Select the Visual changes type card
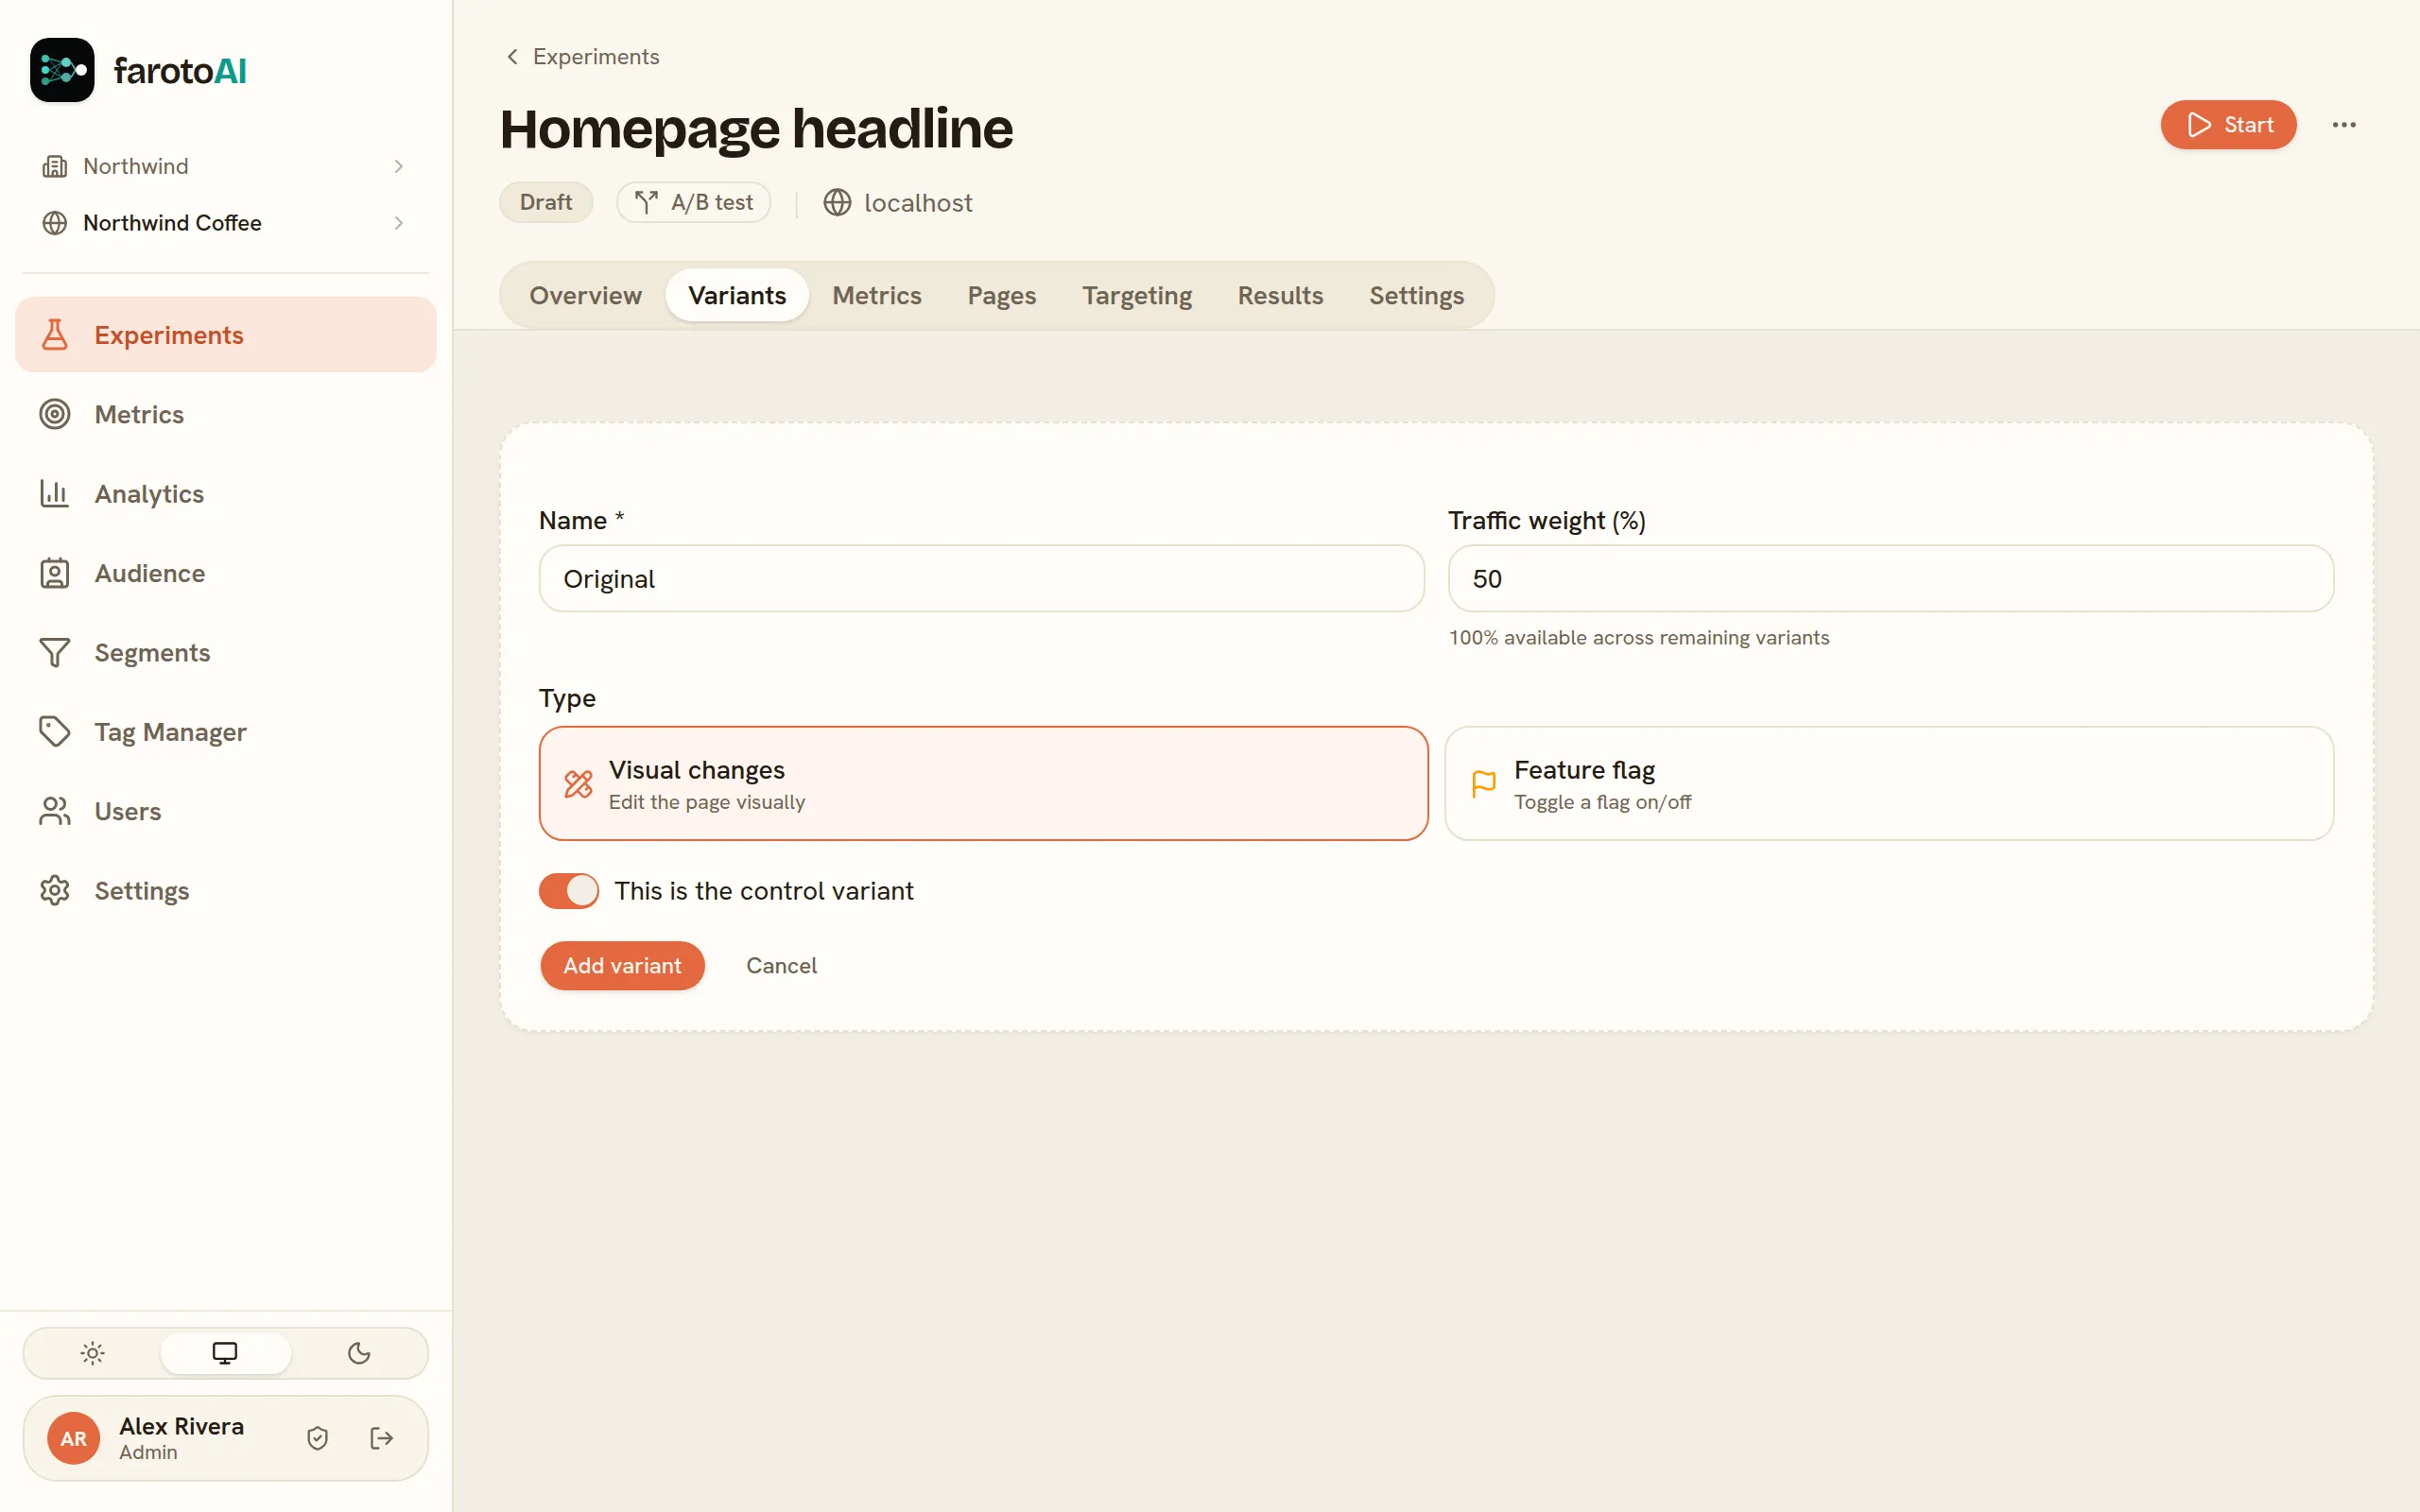 pyautogui.click(x=983, y=783)
